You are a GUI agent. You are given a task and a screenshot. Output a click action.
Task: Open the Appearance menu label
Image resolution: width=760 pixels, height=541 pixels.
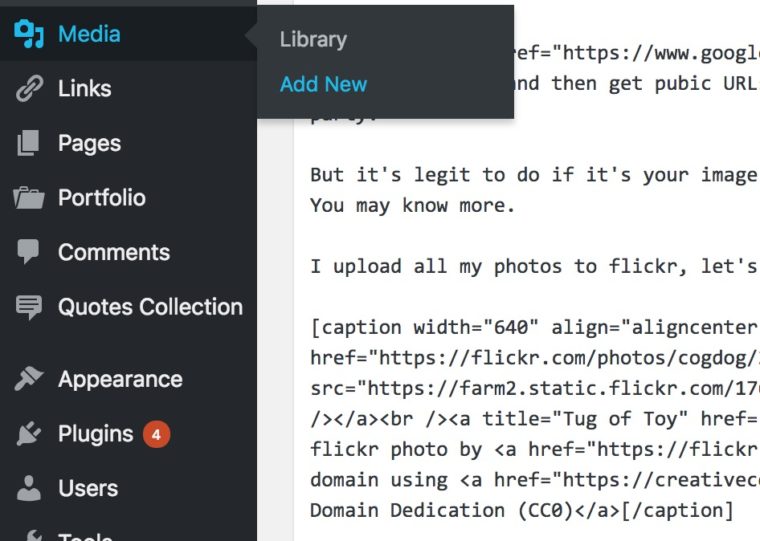pyautogui.click(x=120, y=379)
